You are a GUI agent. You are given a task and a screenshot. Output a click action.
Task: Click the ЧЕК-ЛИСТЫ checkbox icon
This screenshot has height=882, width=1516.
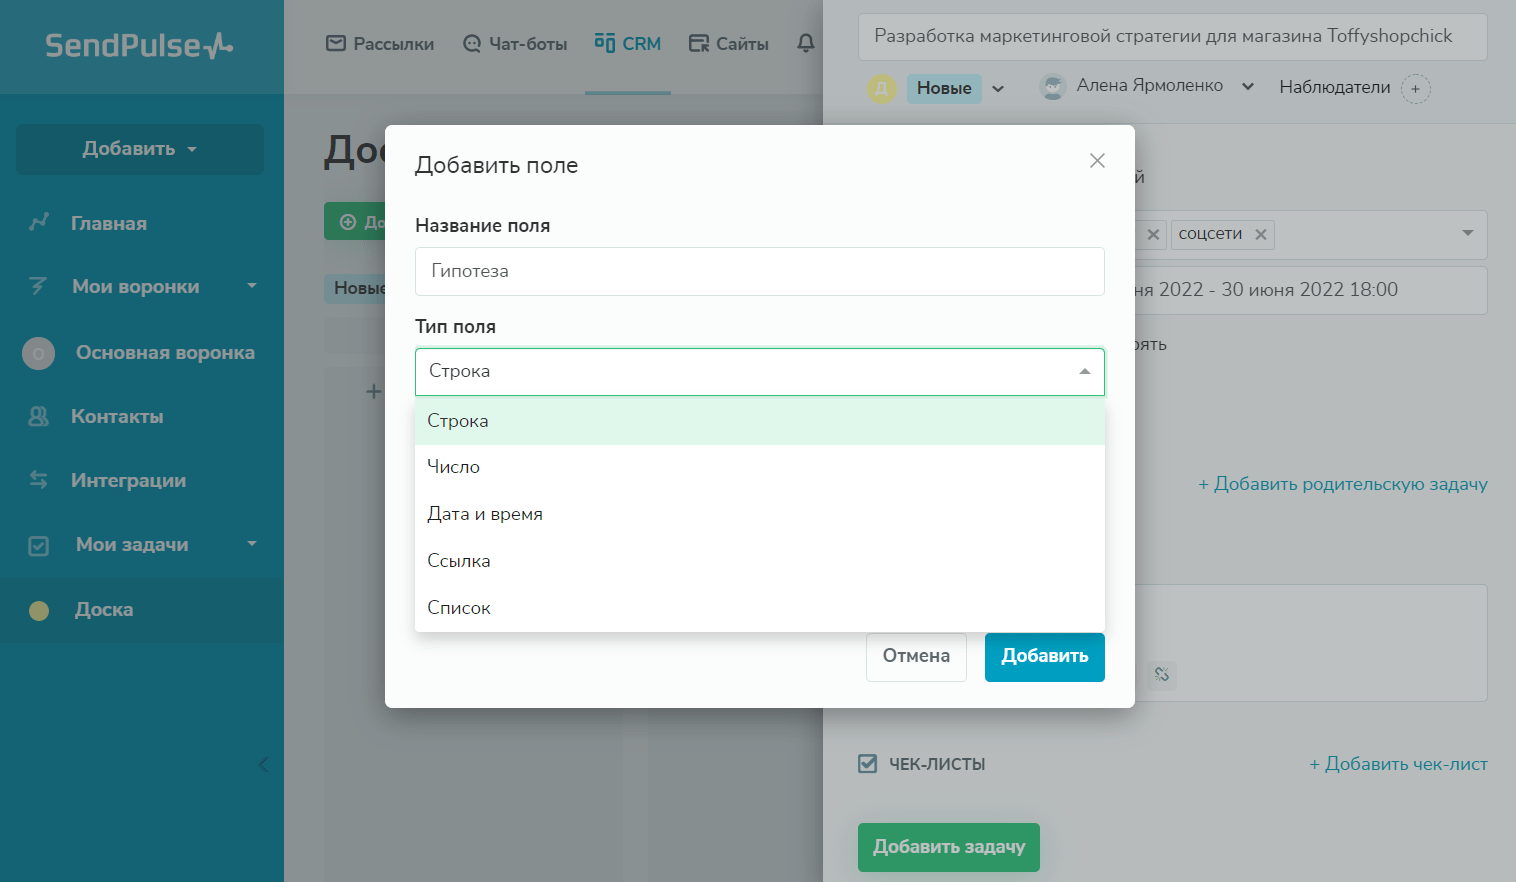pos(868,764)
